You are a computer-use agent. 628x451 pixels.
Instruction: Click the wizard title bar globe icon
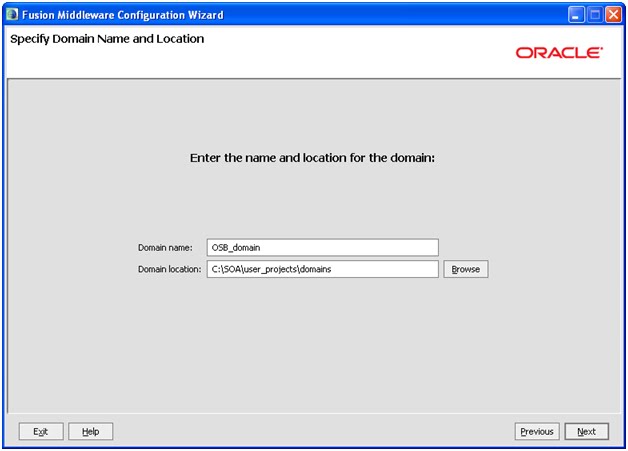coord(12,14)
